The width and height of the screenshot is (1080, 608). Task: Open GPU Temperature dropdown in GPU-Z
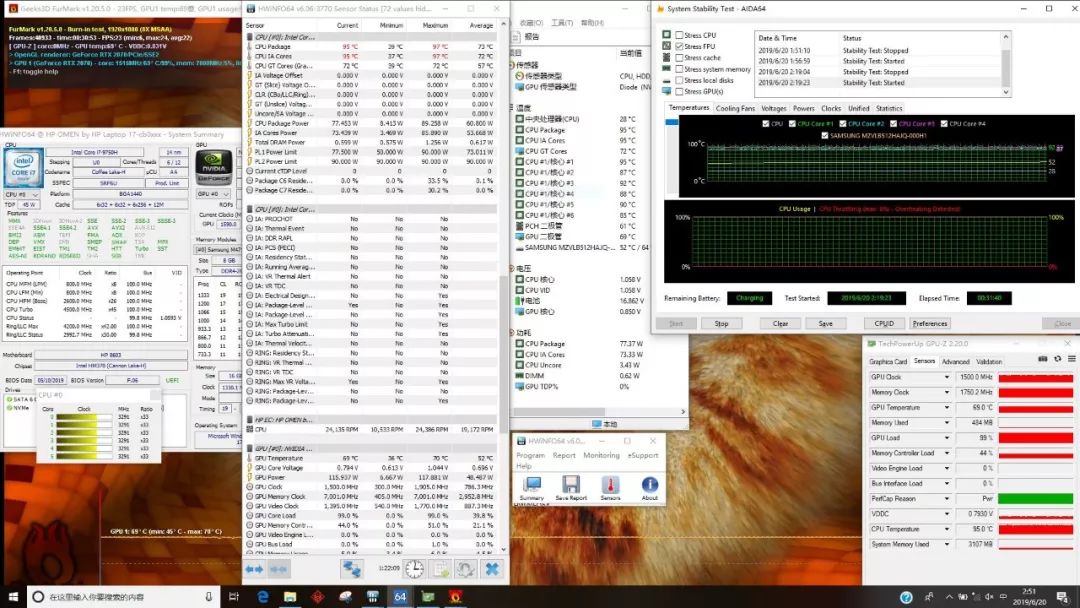coord(946,408)
